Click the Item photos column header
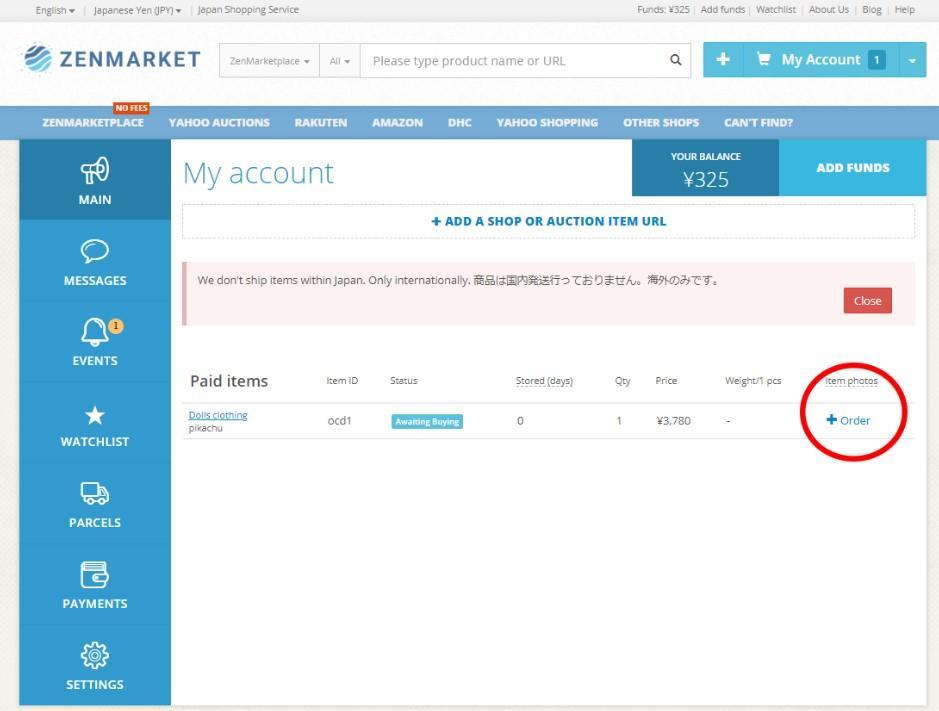The image size is (939, 711). click(851, 381)
